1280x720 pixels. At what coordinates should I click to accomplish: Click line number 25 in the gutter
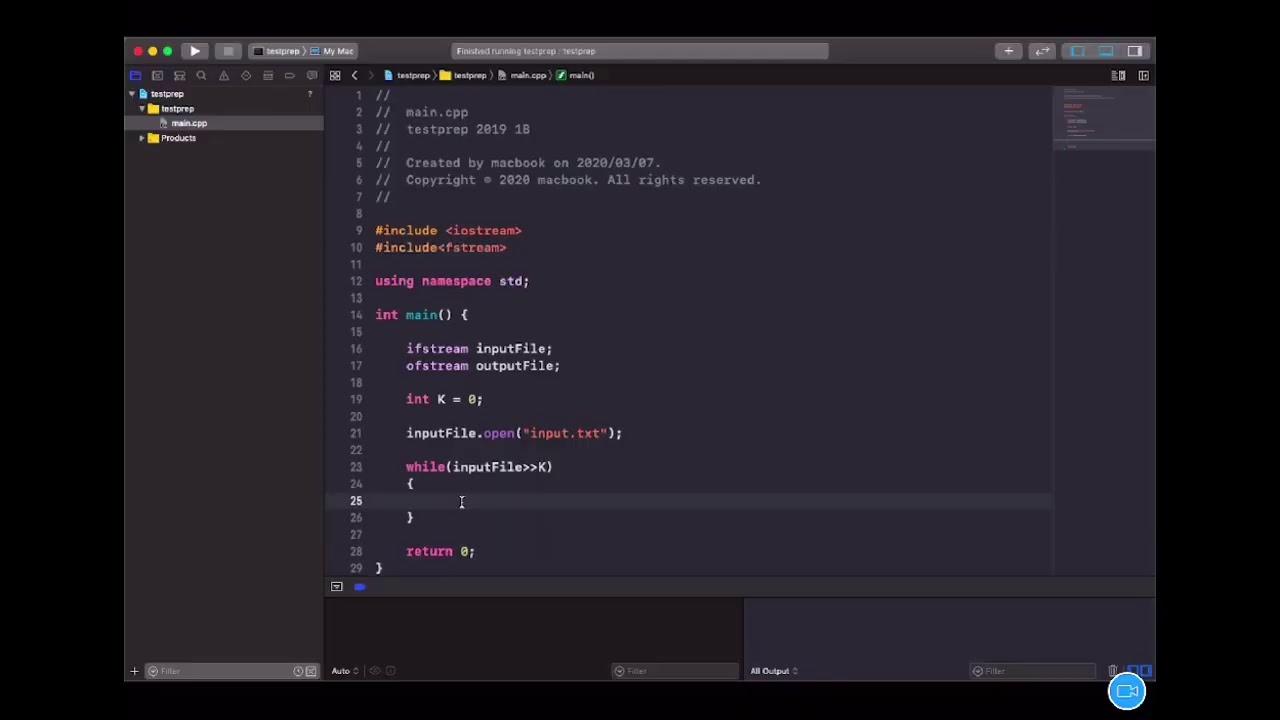point(356,501)
